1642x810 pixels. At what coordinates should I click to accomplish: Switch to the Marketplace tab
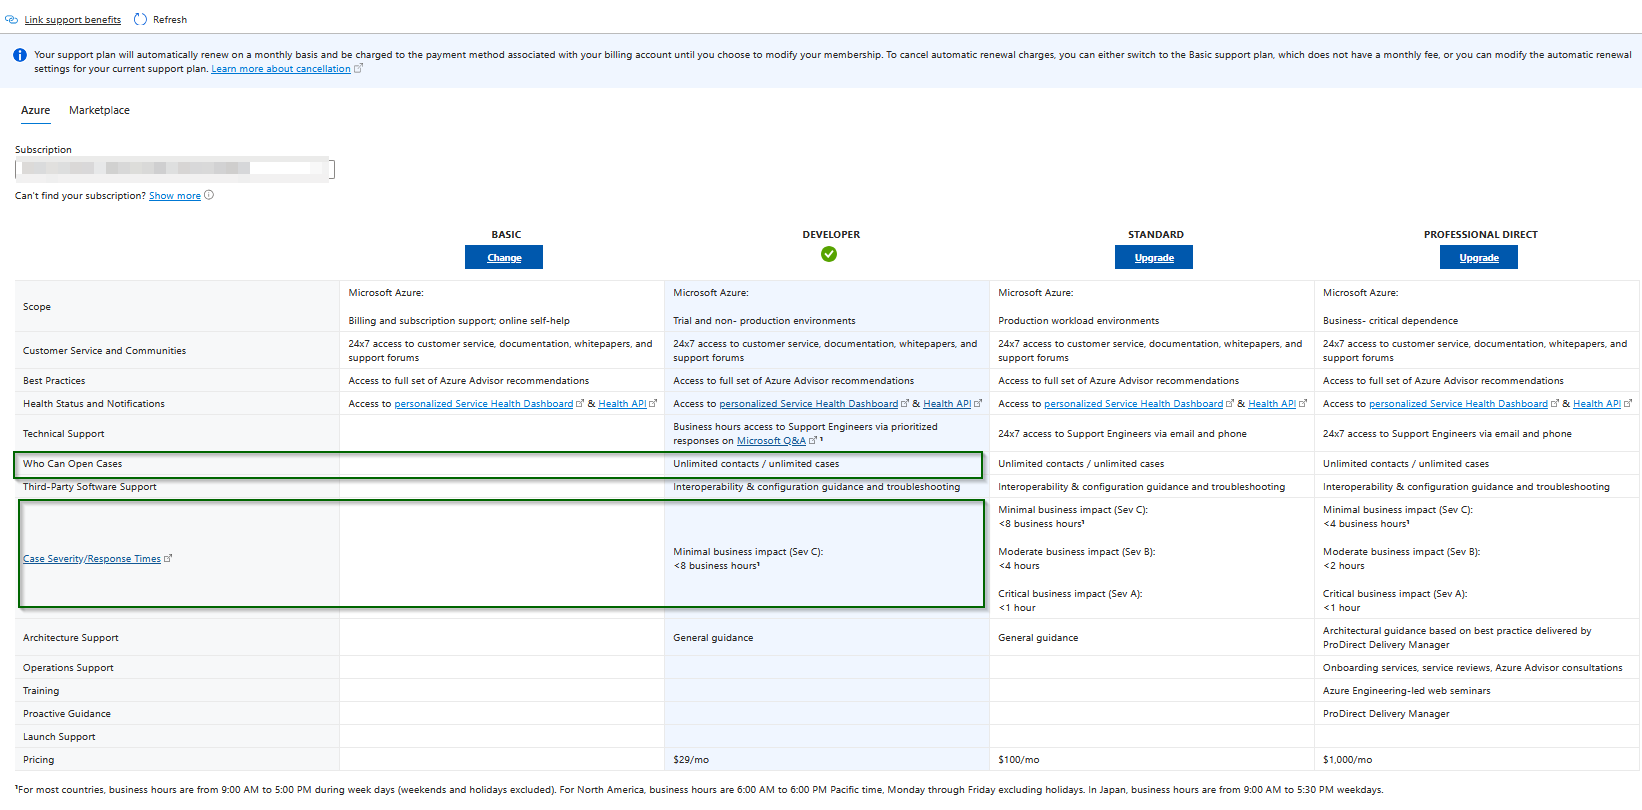click(99, 110)
